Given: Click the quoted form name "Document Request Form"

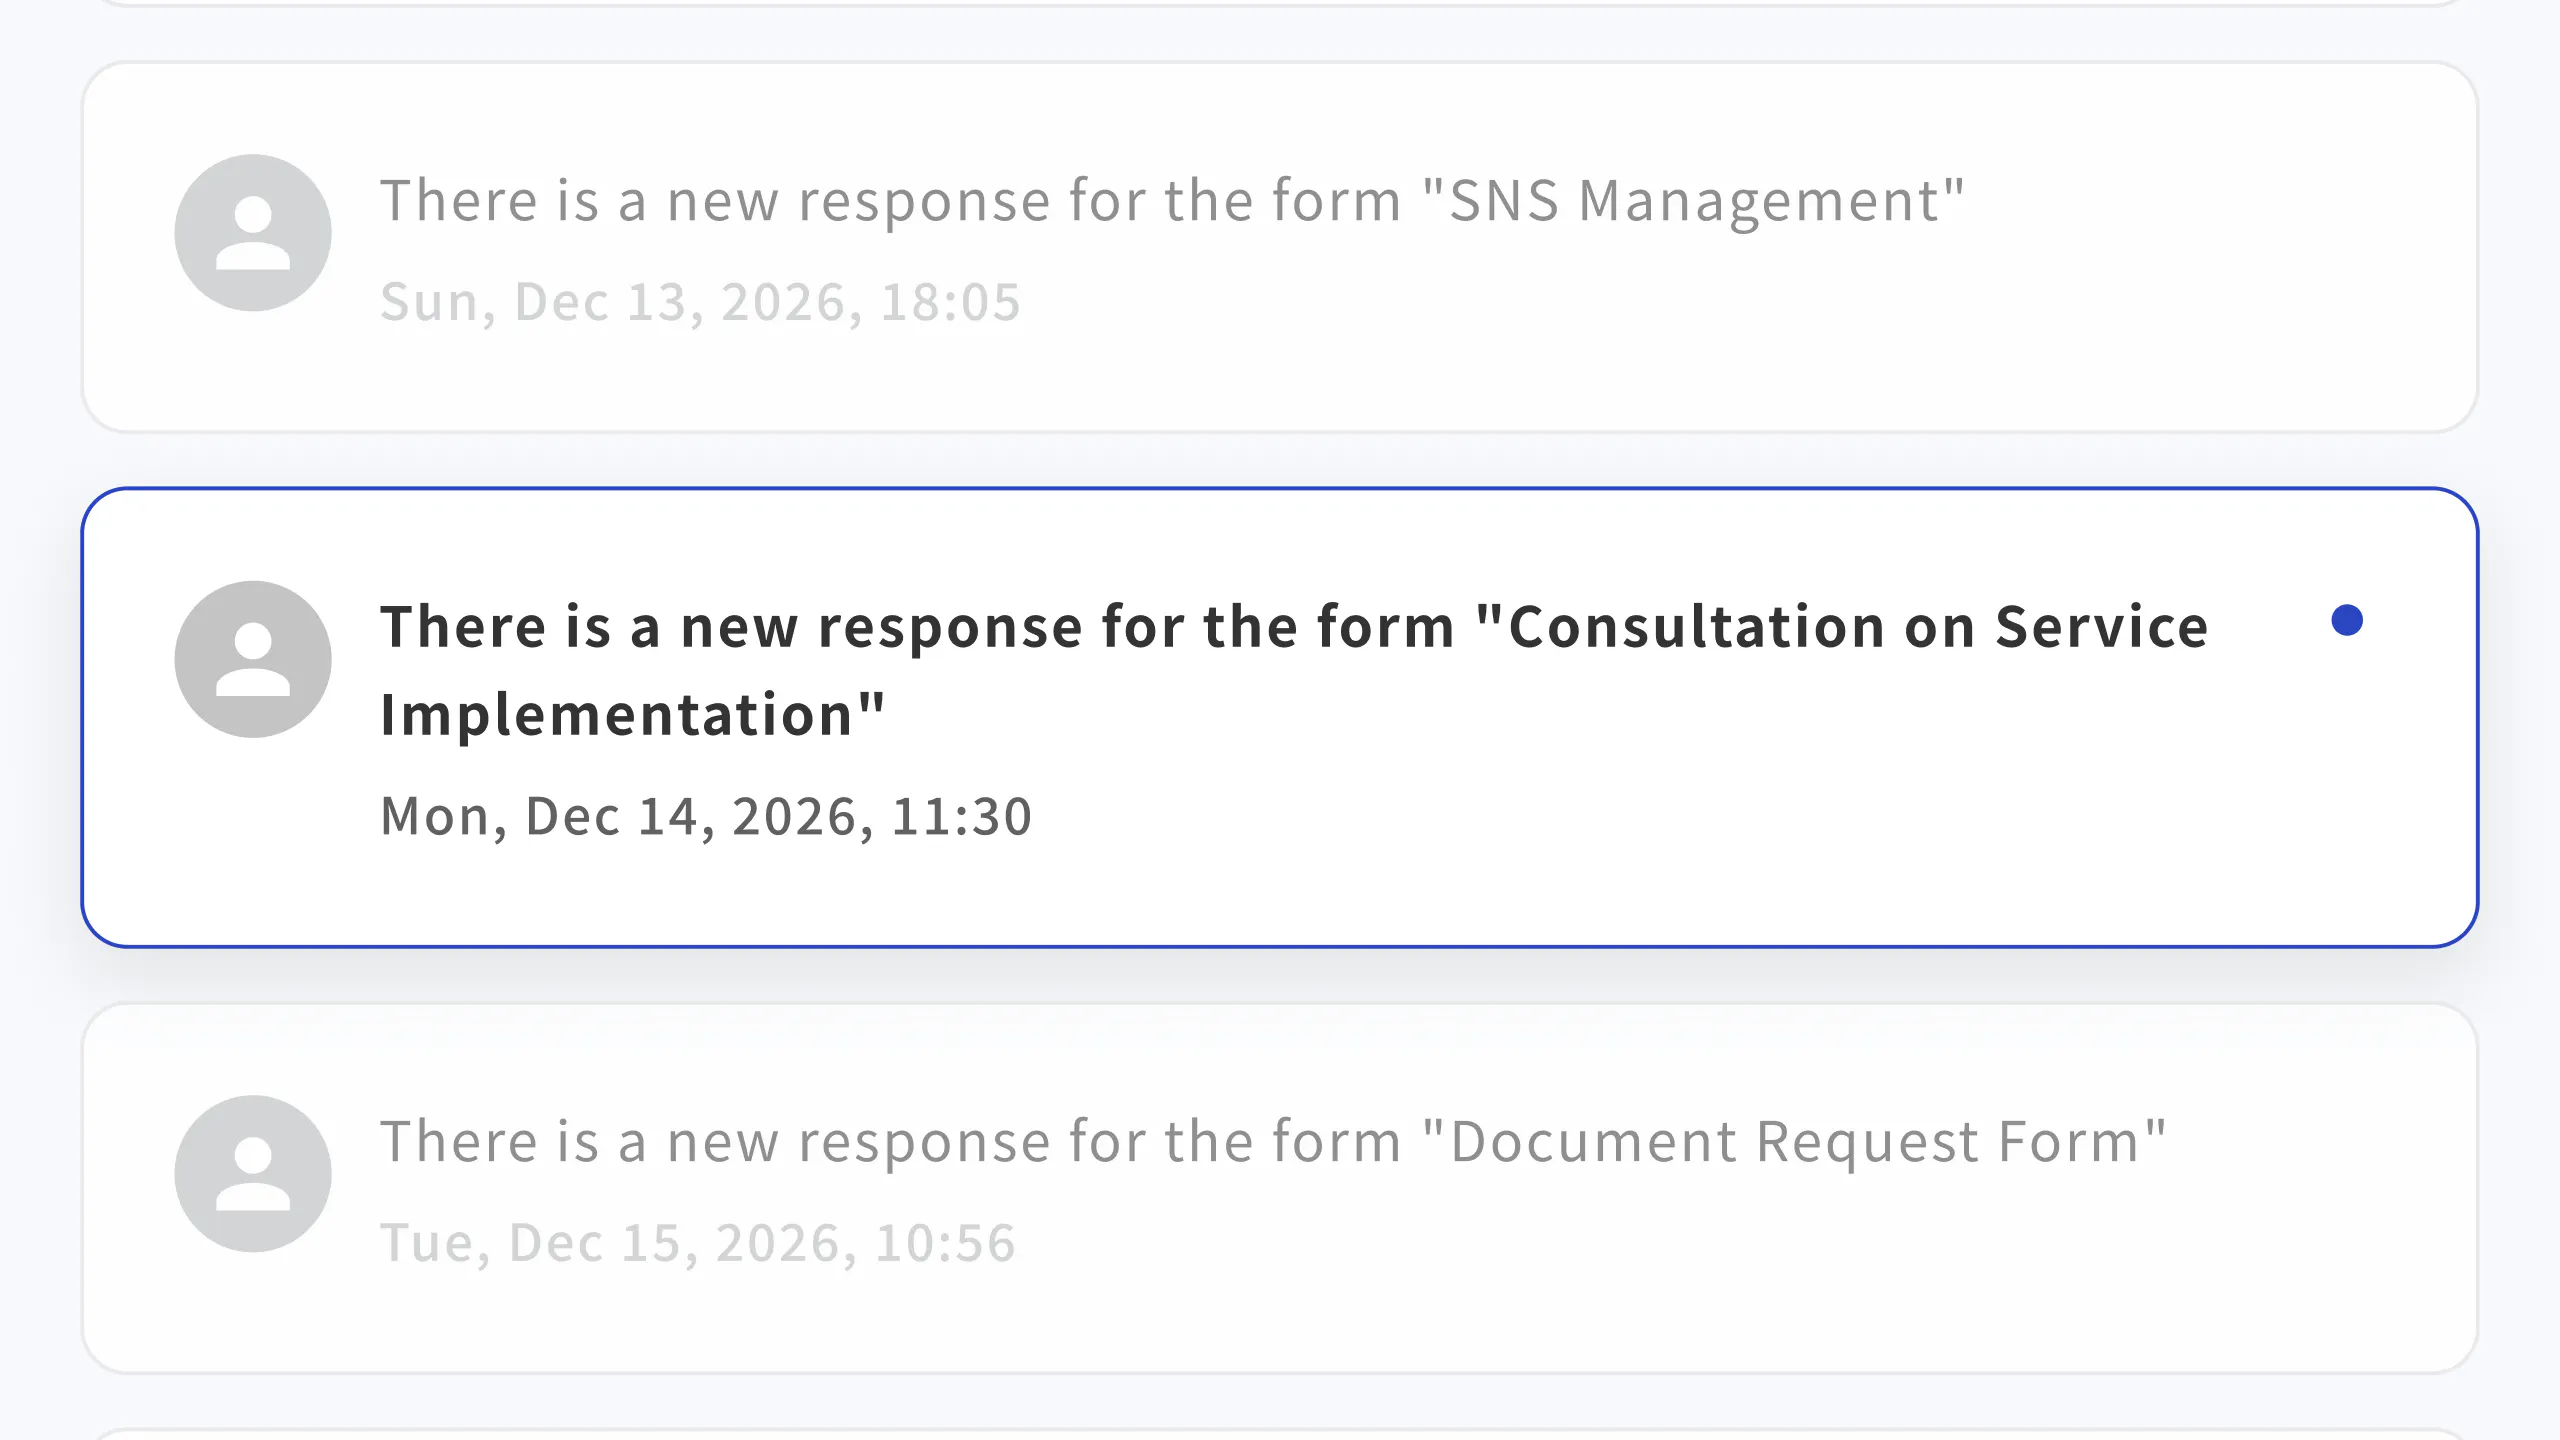Looking at the screenshot, I should (1794, 1142).
